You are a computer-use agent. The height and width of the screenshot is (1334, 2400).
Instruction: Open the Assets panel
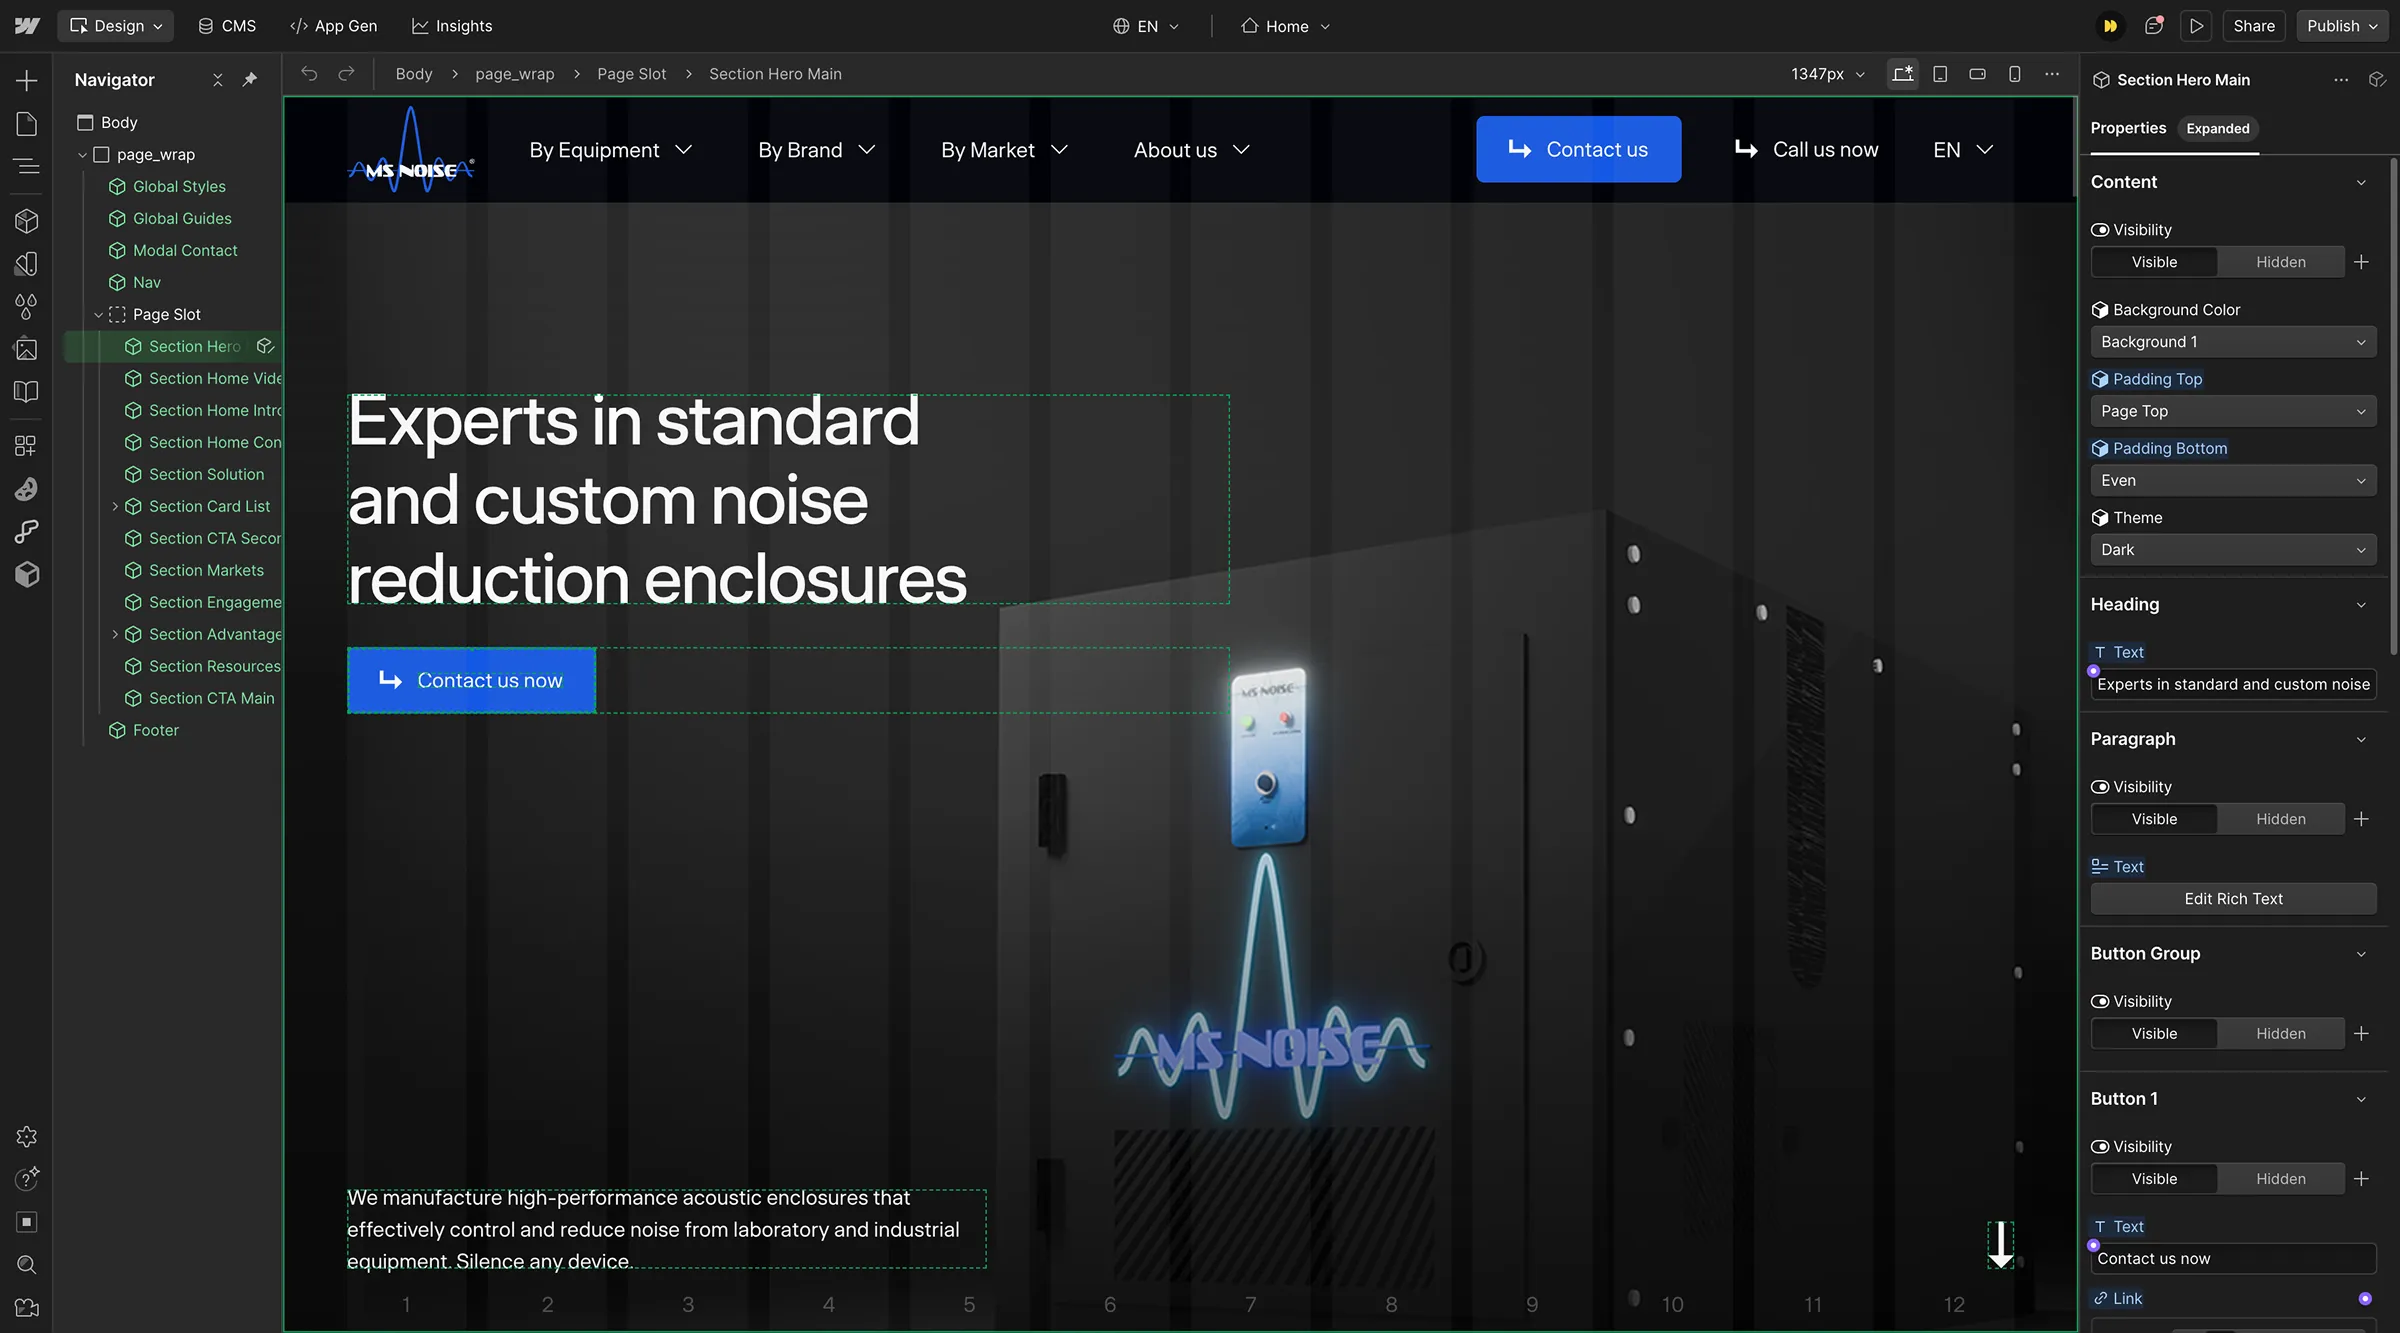pos(26,349)
